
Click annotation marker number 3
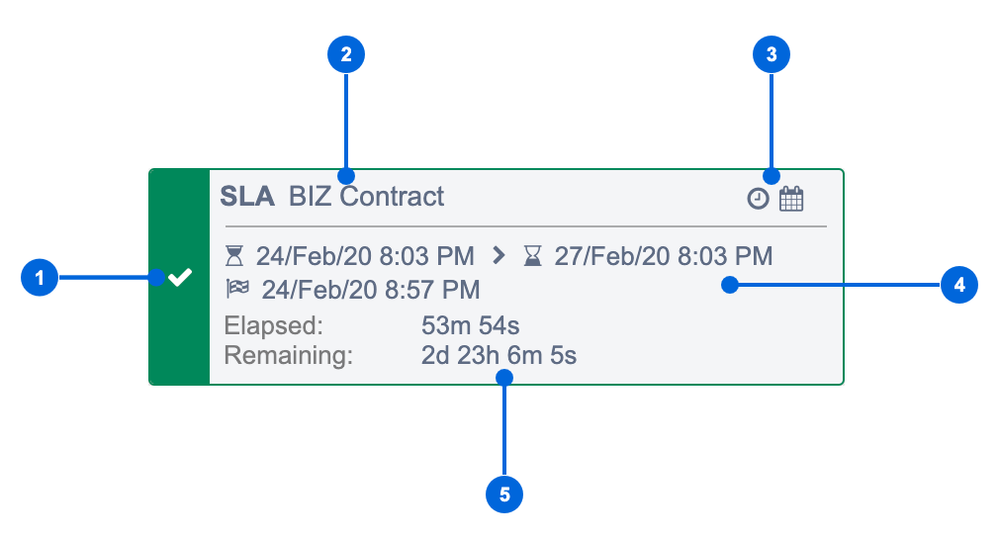771,55
